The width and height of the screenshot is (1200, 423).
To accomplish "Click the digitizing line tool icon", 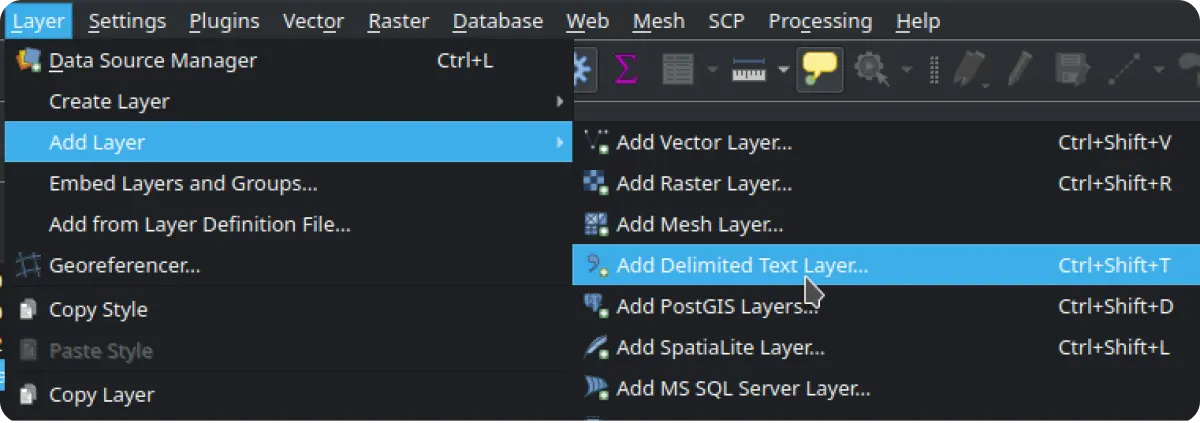I will (x=1126, y=70).
